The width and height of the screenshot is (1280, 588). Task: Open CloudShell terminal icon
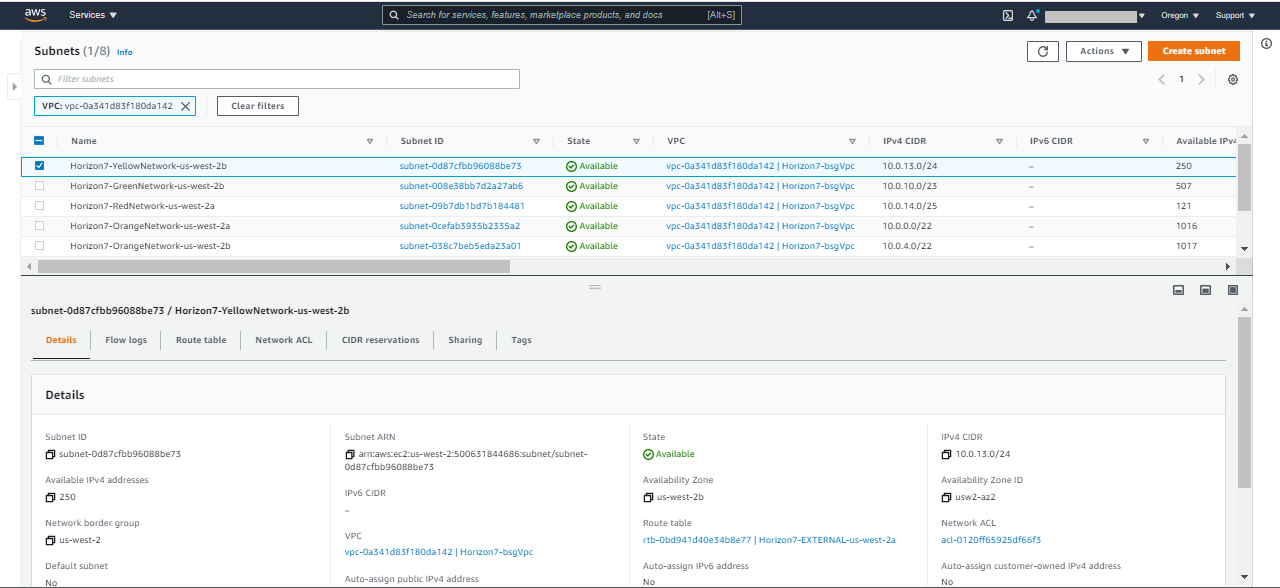pos(1008,15)
